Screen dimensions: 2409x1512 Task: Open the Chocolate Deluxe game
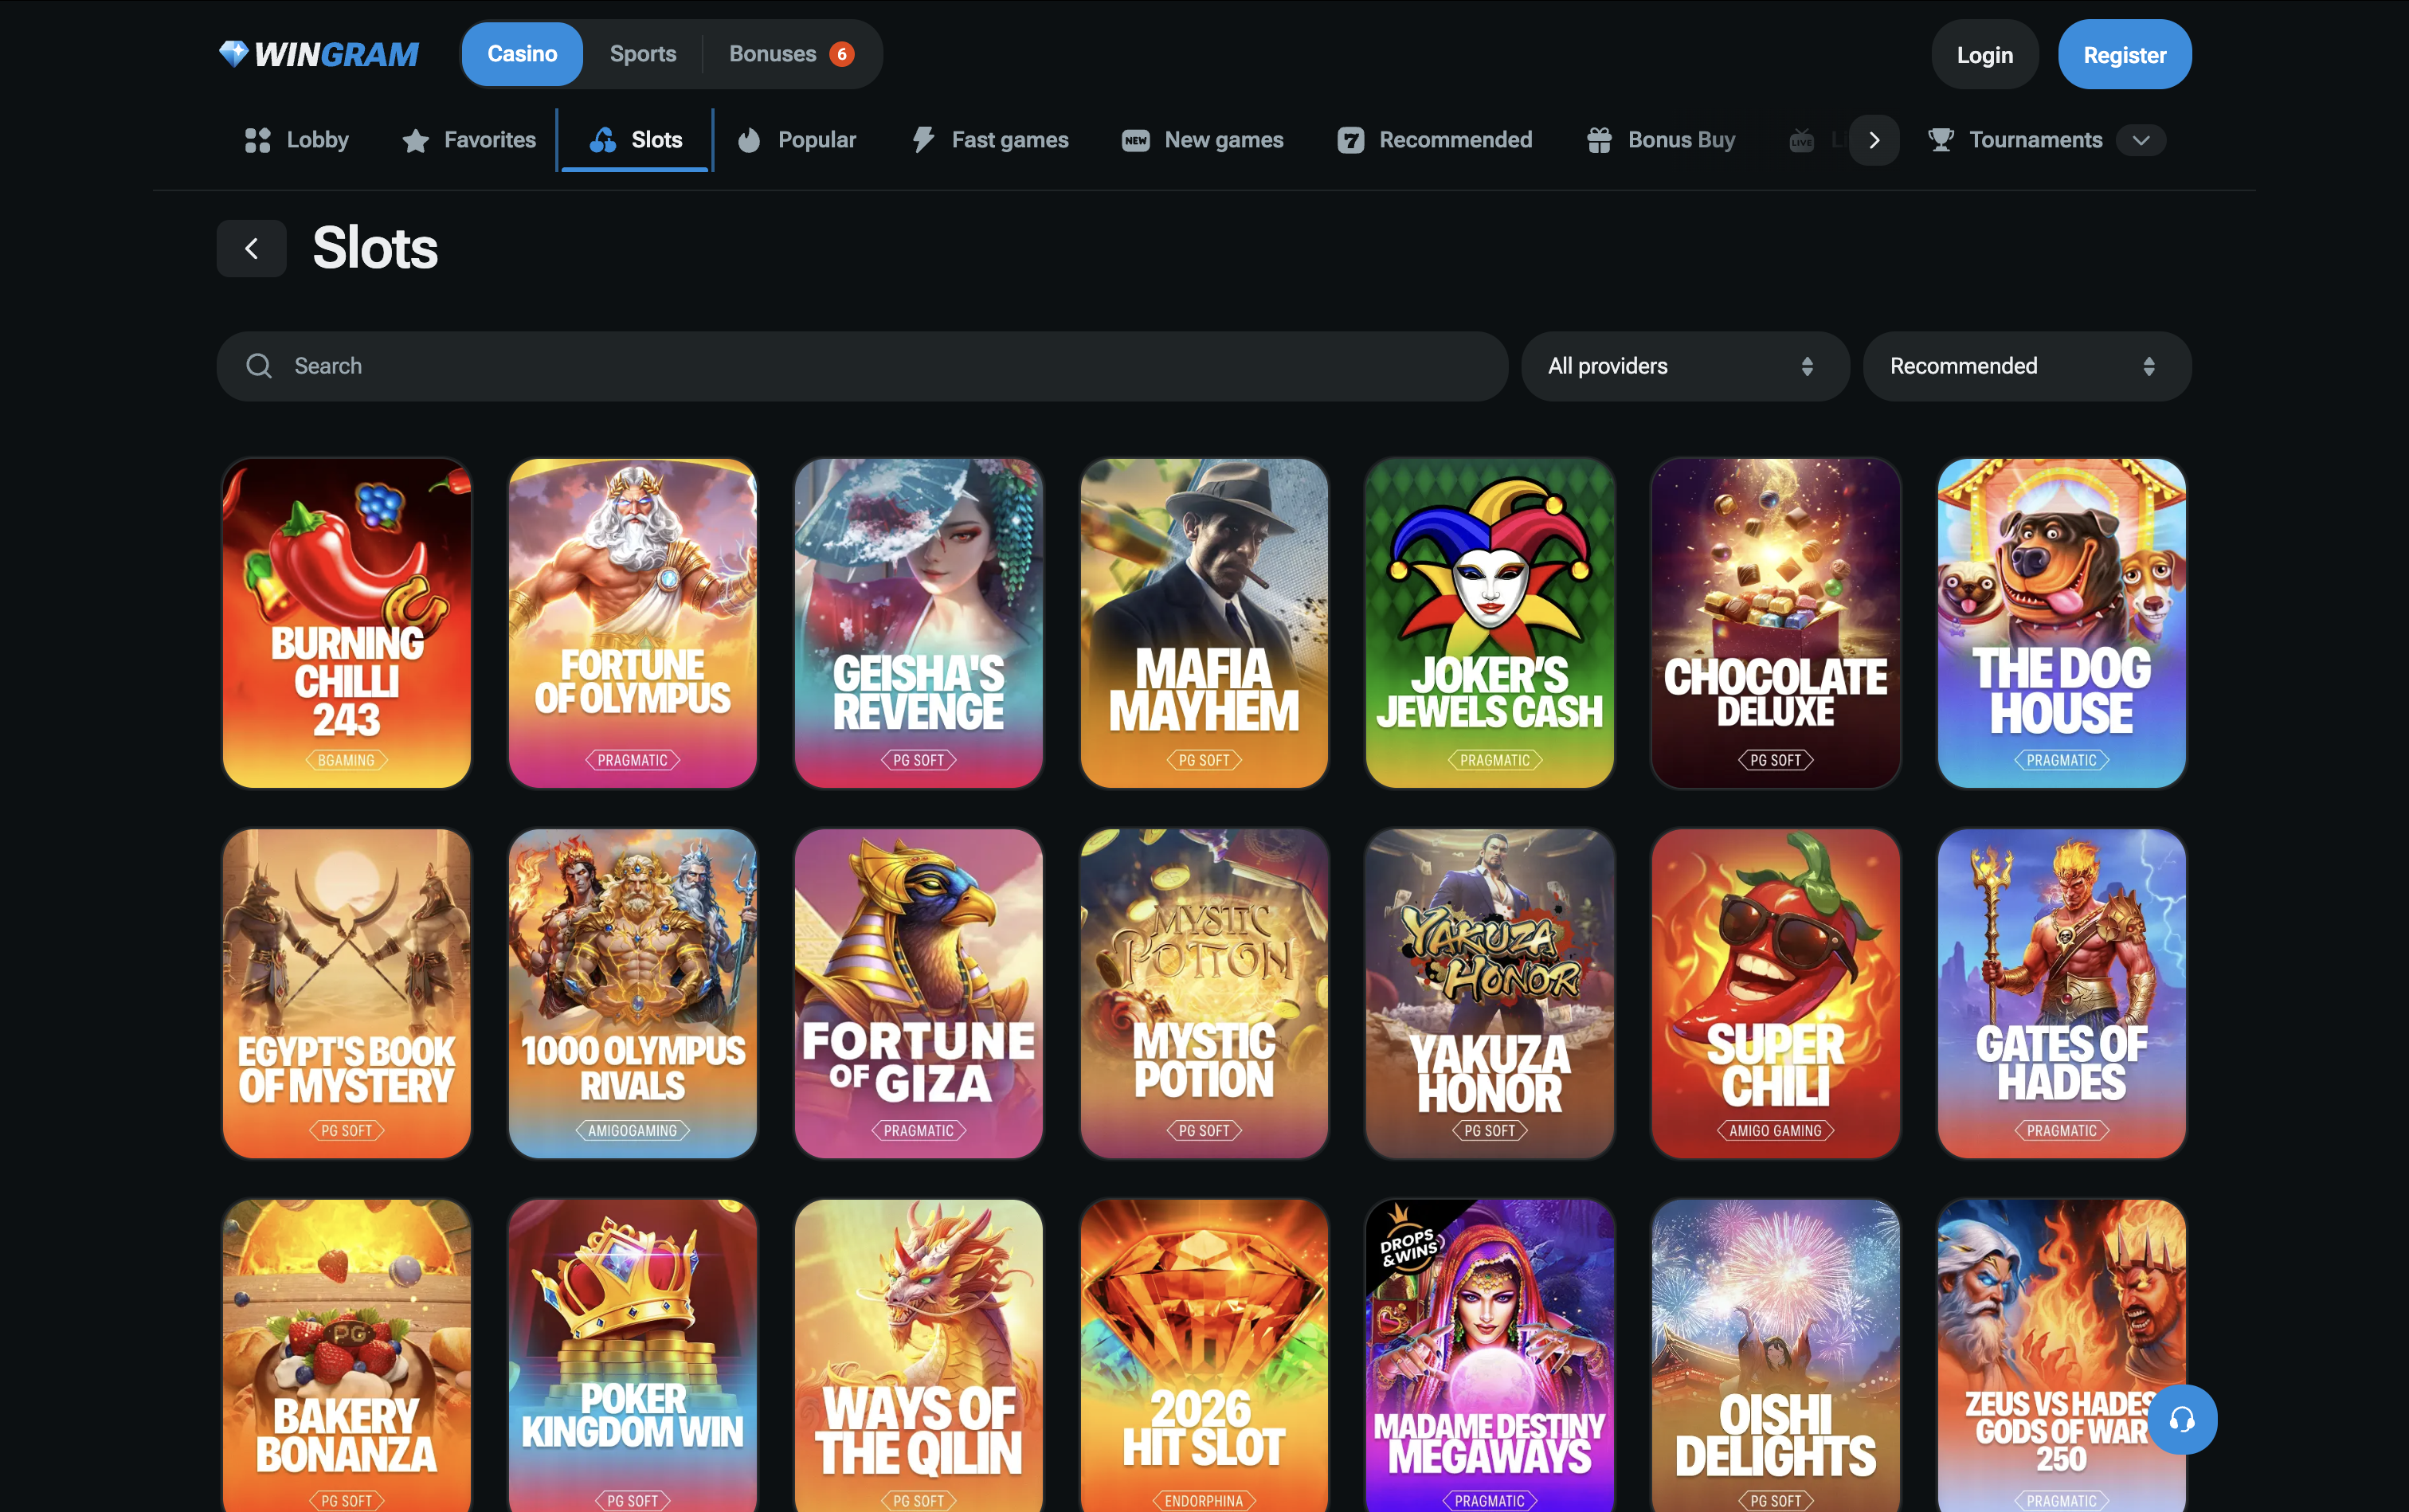[x=1775, y=623]
